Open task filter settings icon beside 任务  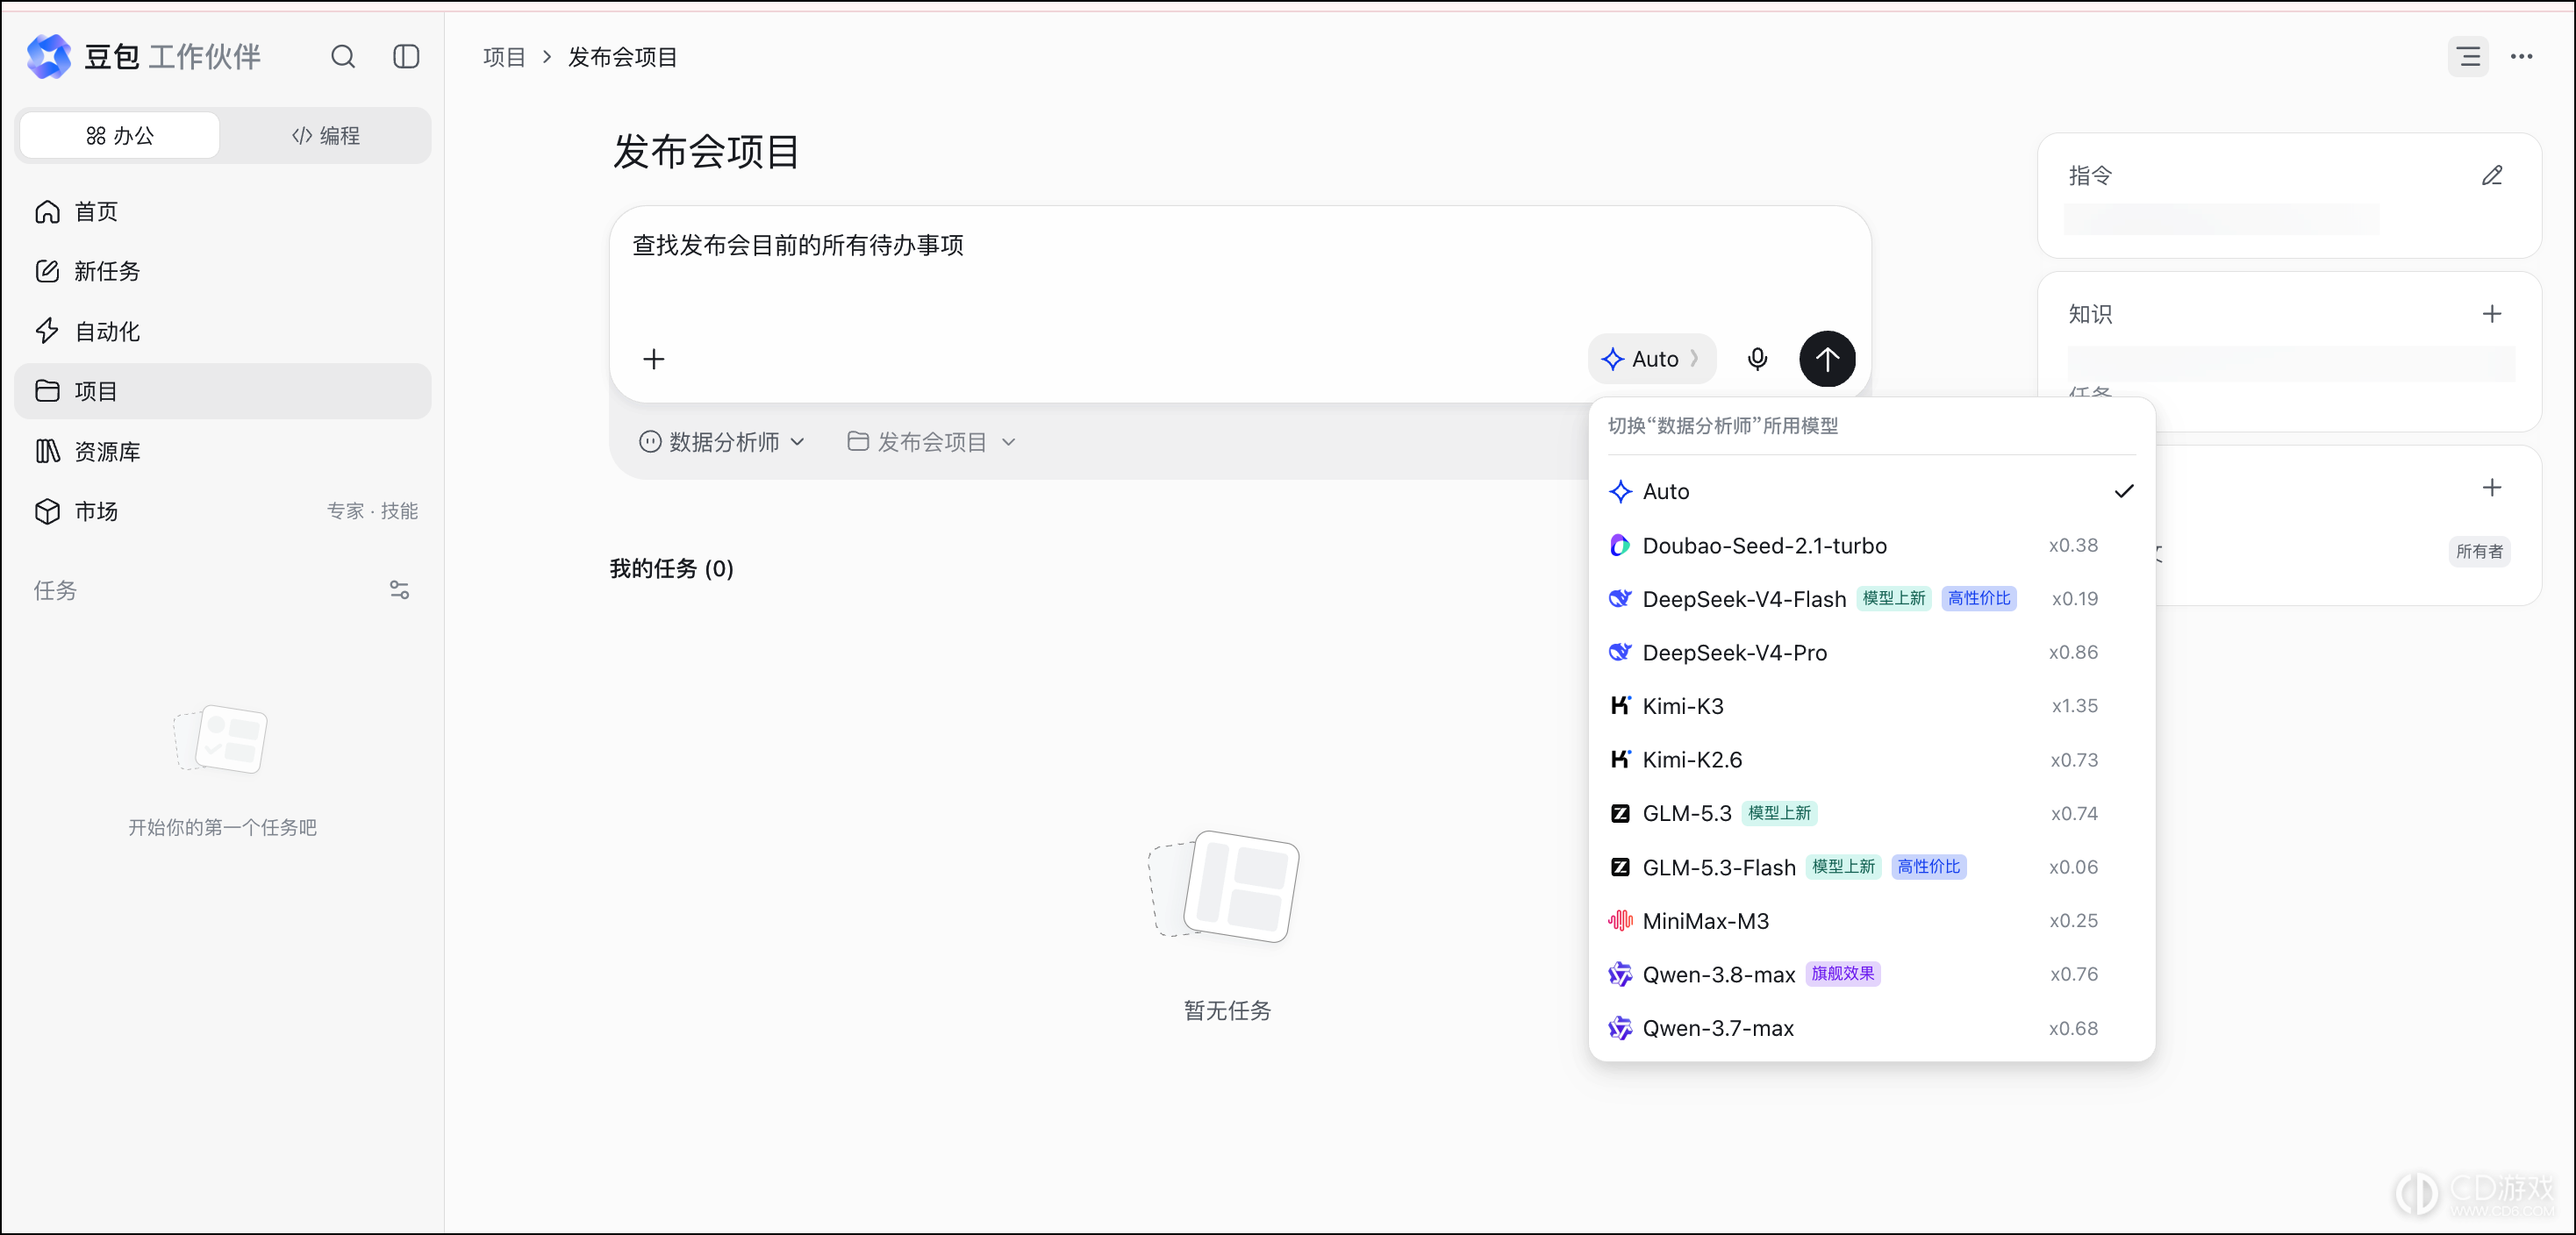pyautogui.click(x=399, y=590)
